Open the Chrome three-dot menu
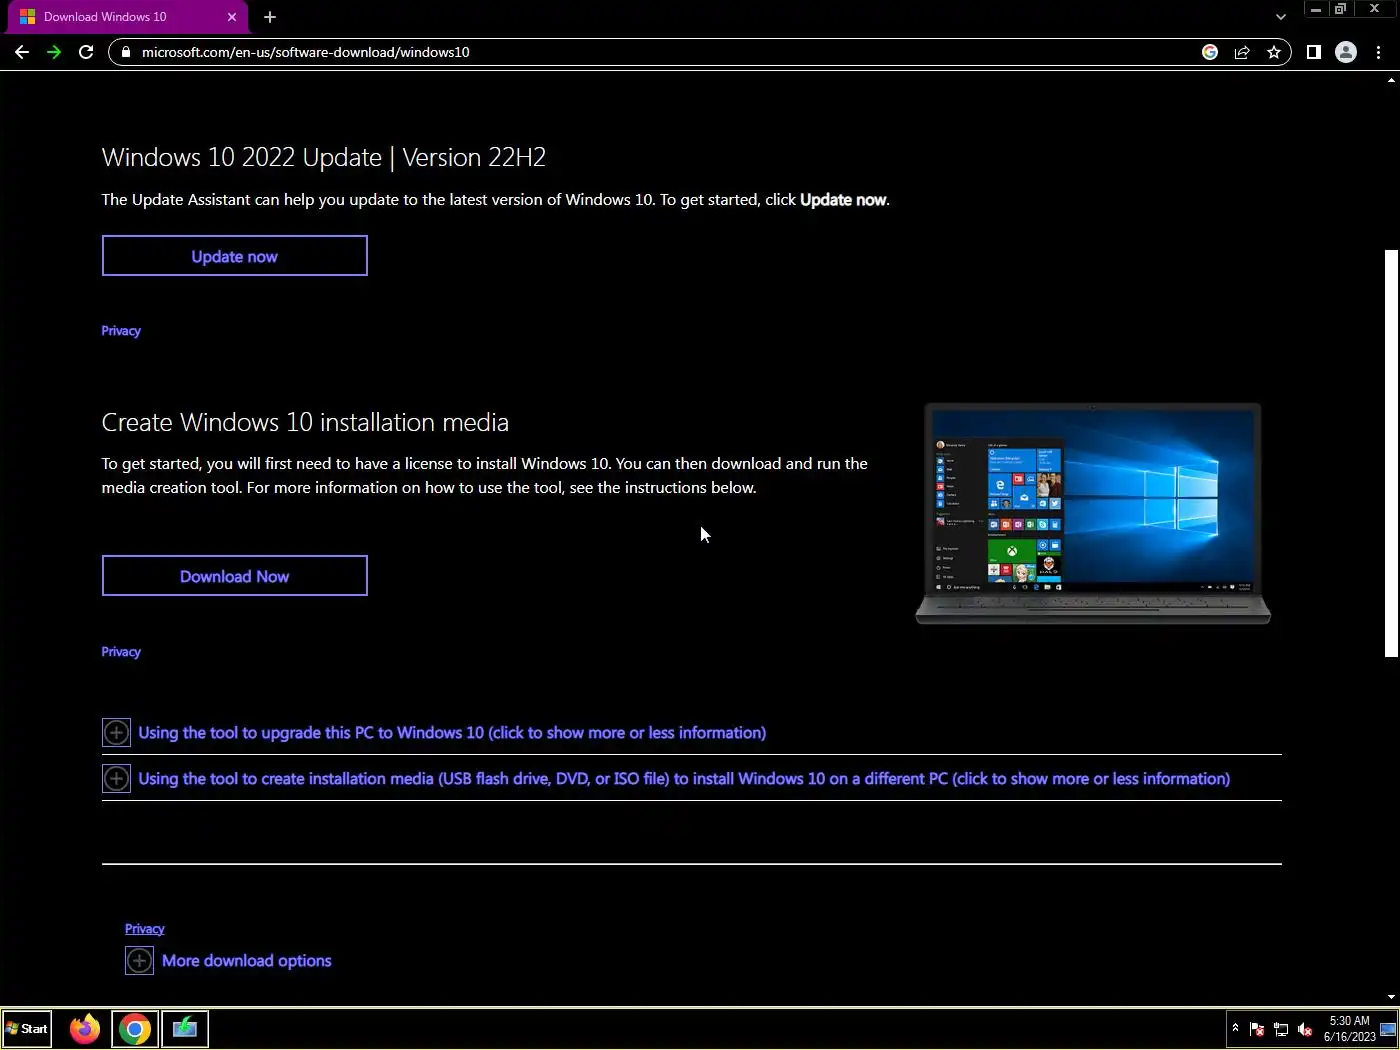The image size is (1400, 1050). click(1379, 52)
